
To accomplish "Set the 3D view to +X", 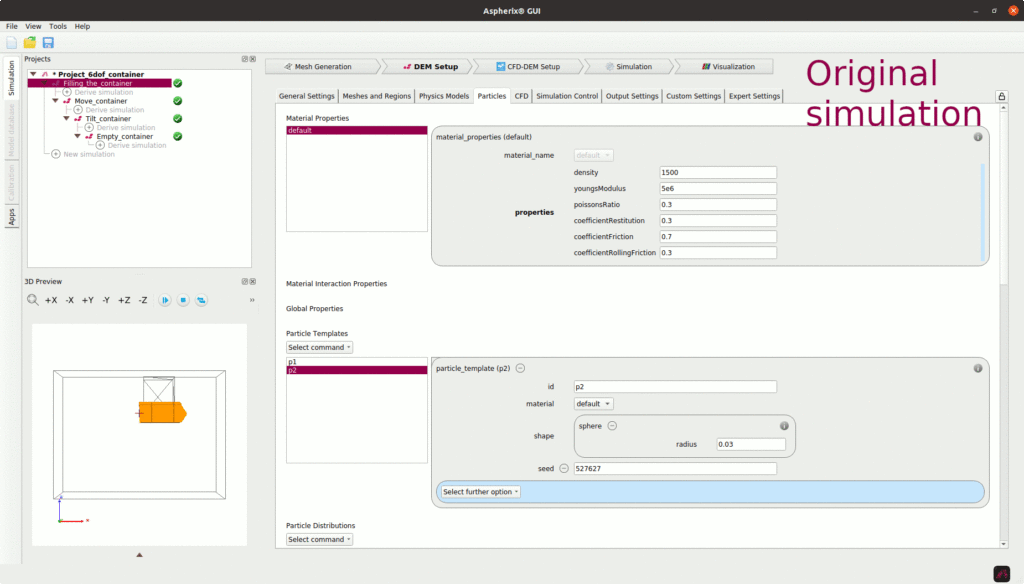I will point(51,300).
